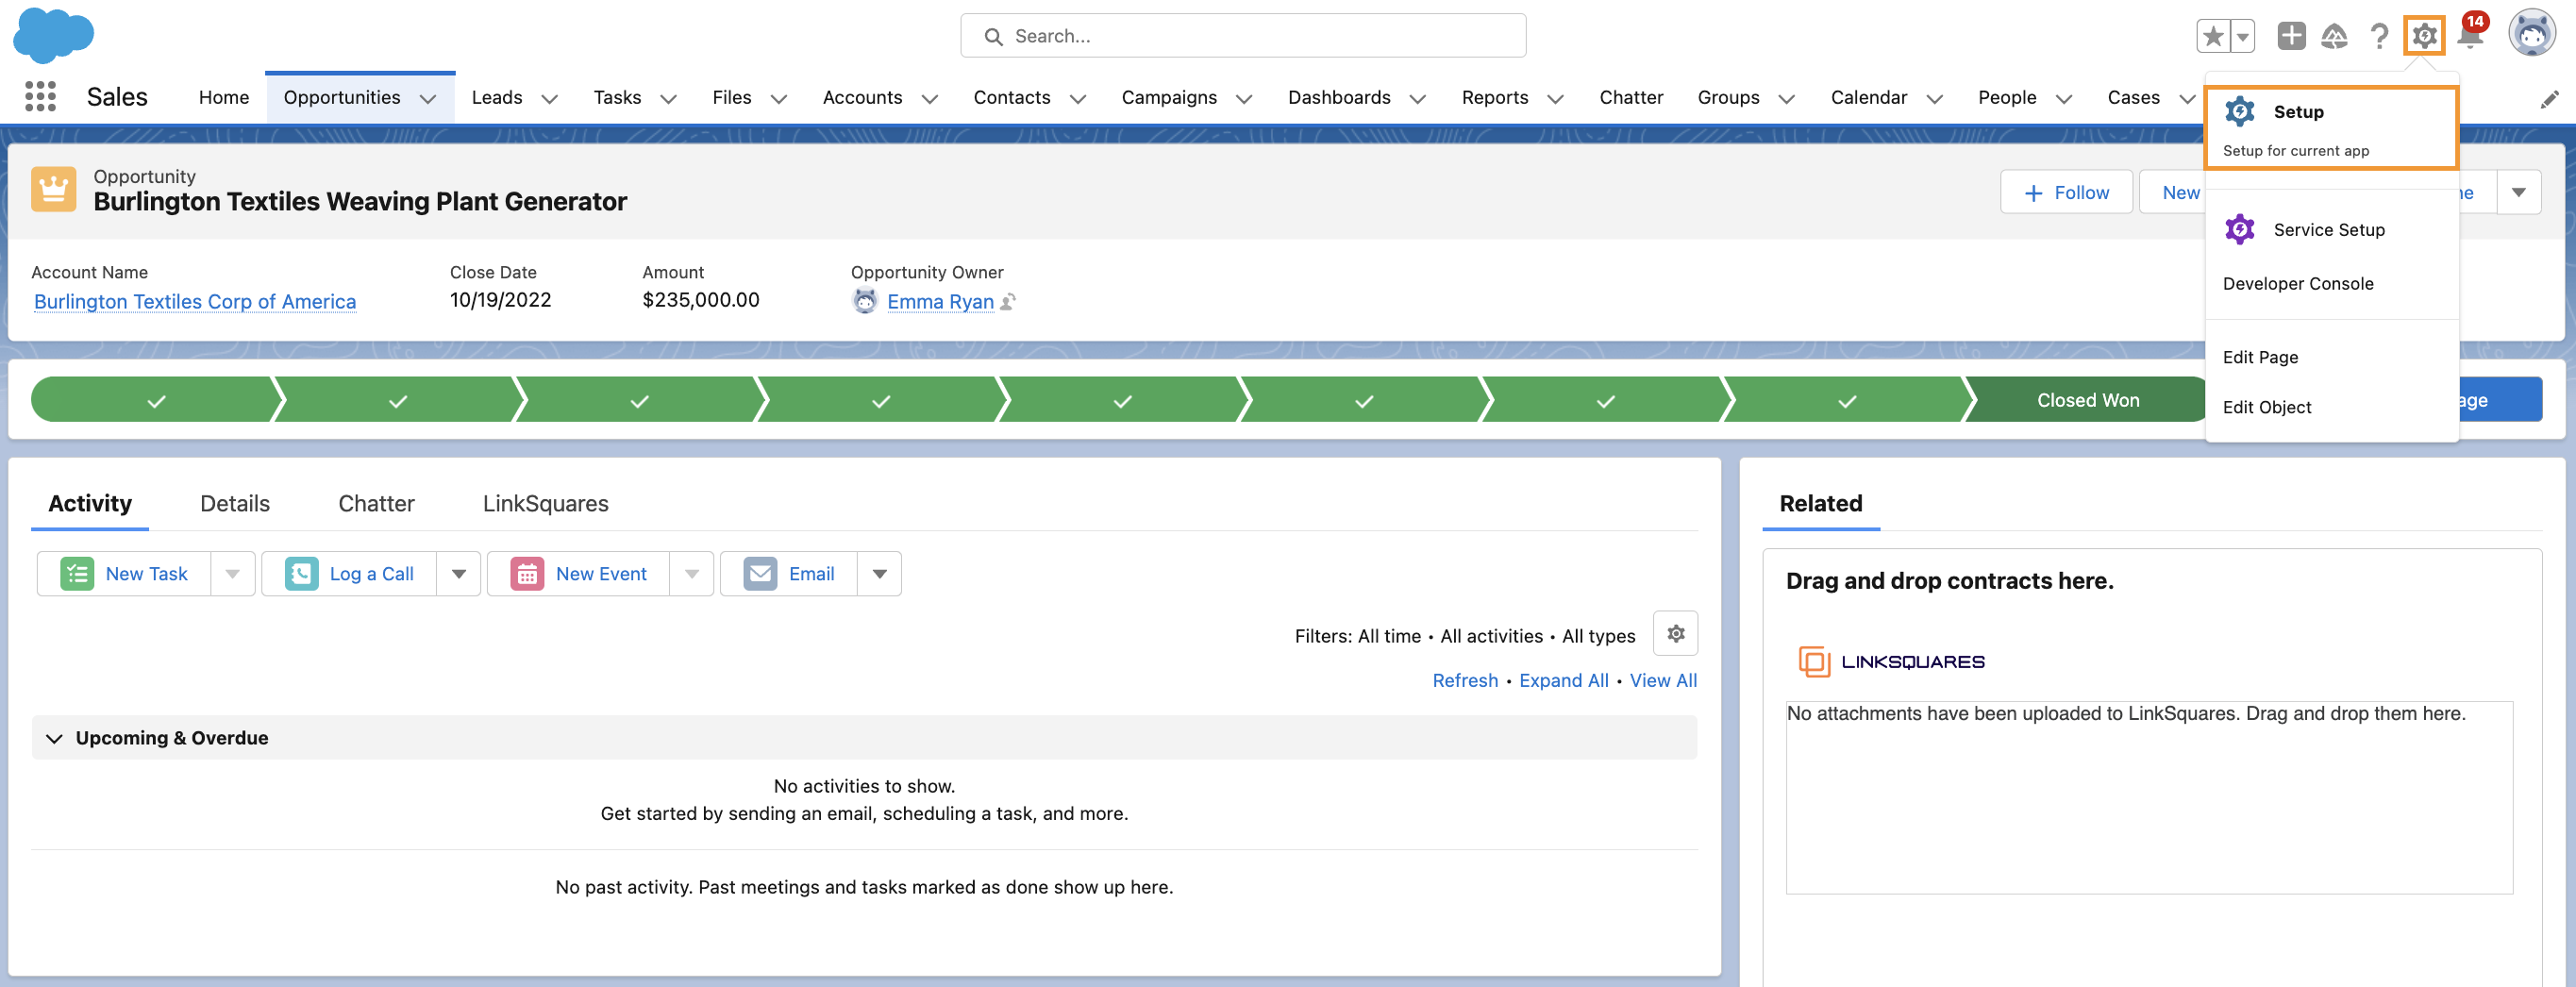
Task: Click the LinkSquares logo
Action: click(1891, 661)
